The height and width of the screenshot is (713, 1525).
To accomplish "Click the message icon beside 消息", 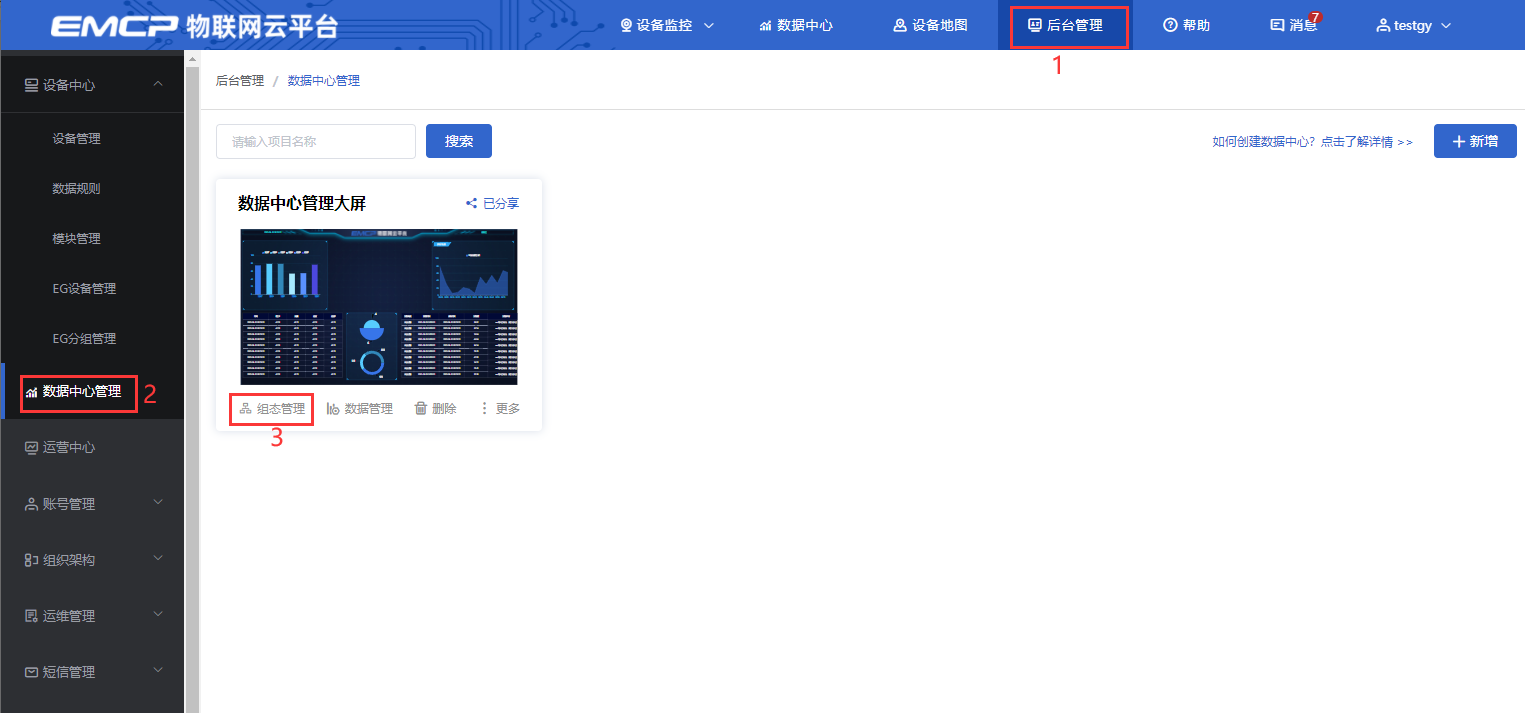I will click(1277, 25).
